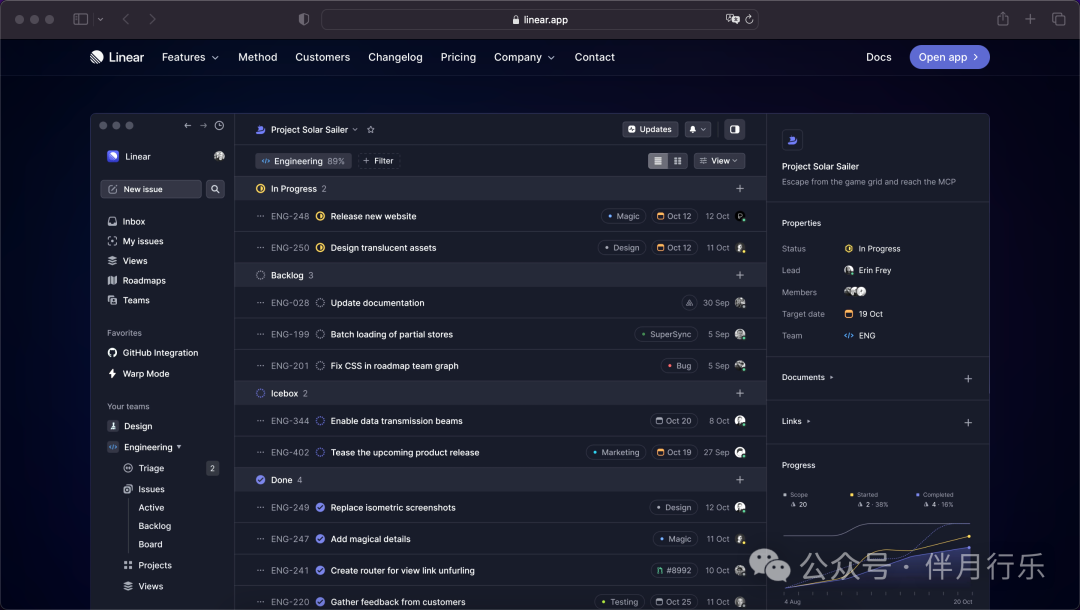Click 19 Oct target date property
The height and width of the screenshot is (610, 1080).
point(864,314)
